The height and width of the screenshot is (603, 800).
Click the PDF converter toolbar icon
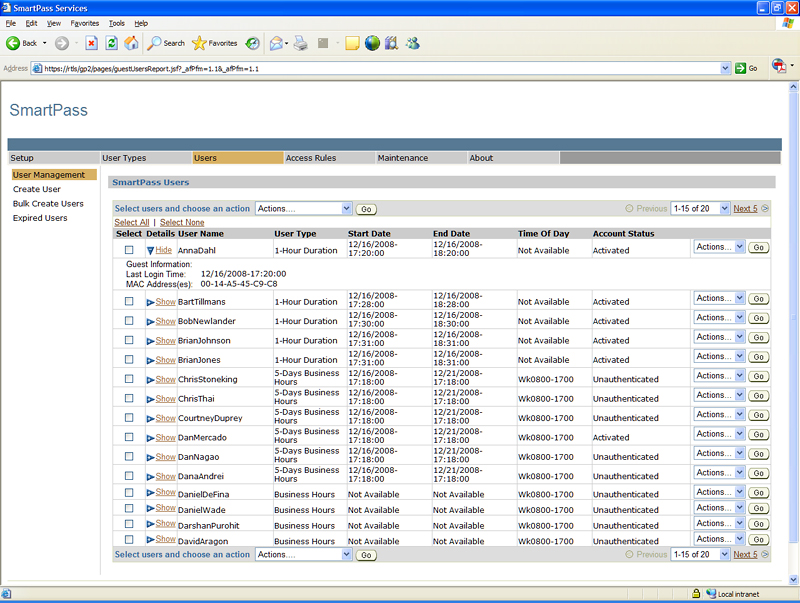[x=779, y=66]
